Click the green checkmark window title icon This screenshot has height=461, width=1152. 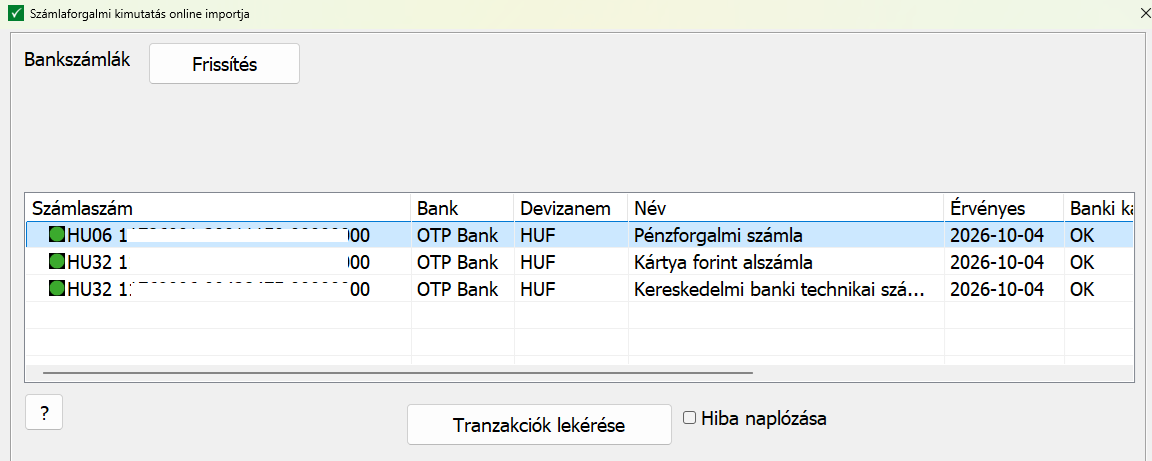[x=15, y=14]
